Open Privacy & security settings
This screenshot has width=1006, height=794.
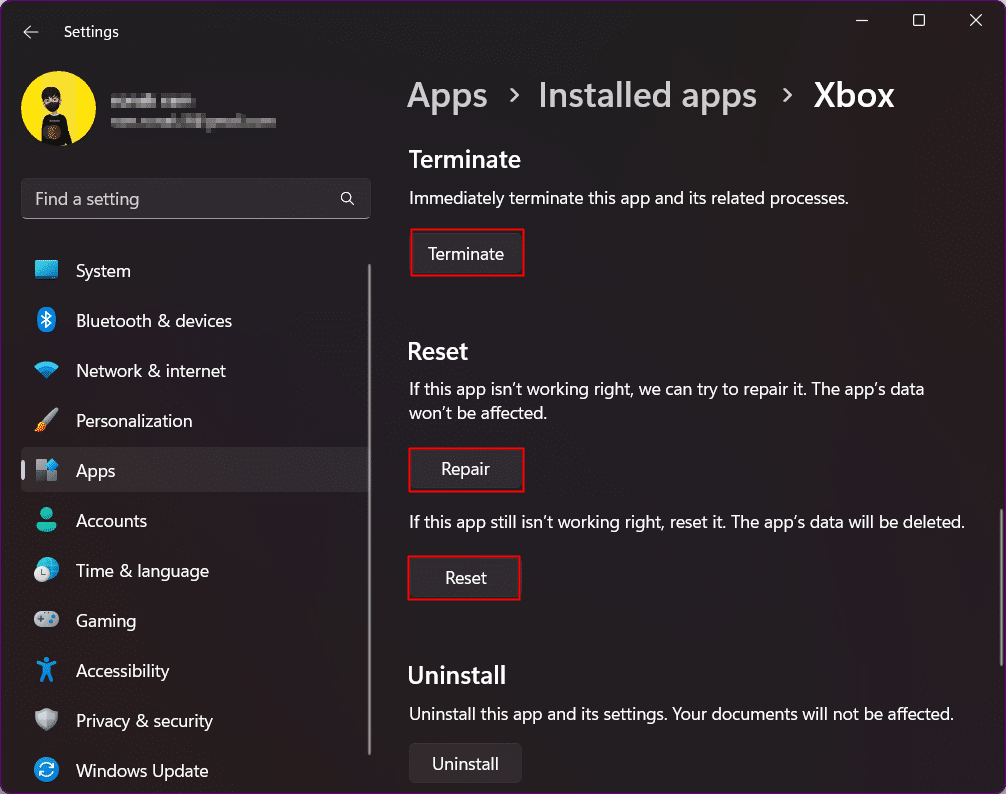(x=195, y=721)
